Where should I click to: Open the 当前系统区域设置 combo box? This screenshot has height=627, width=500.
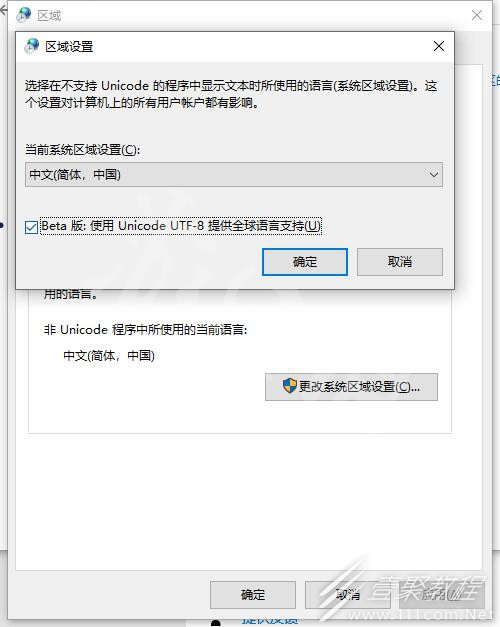[234, 174]
